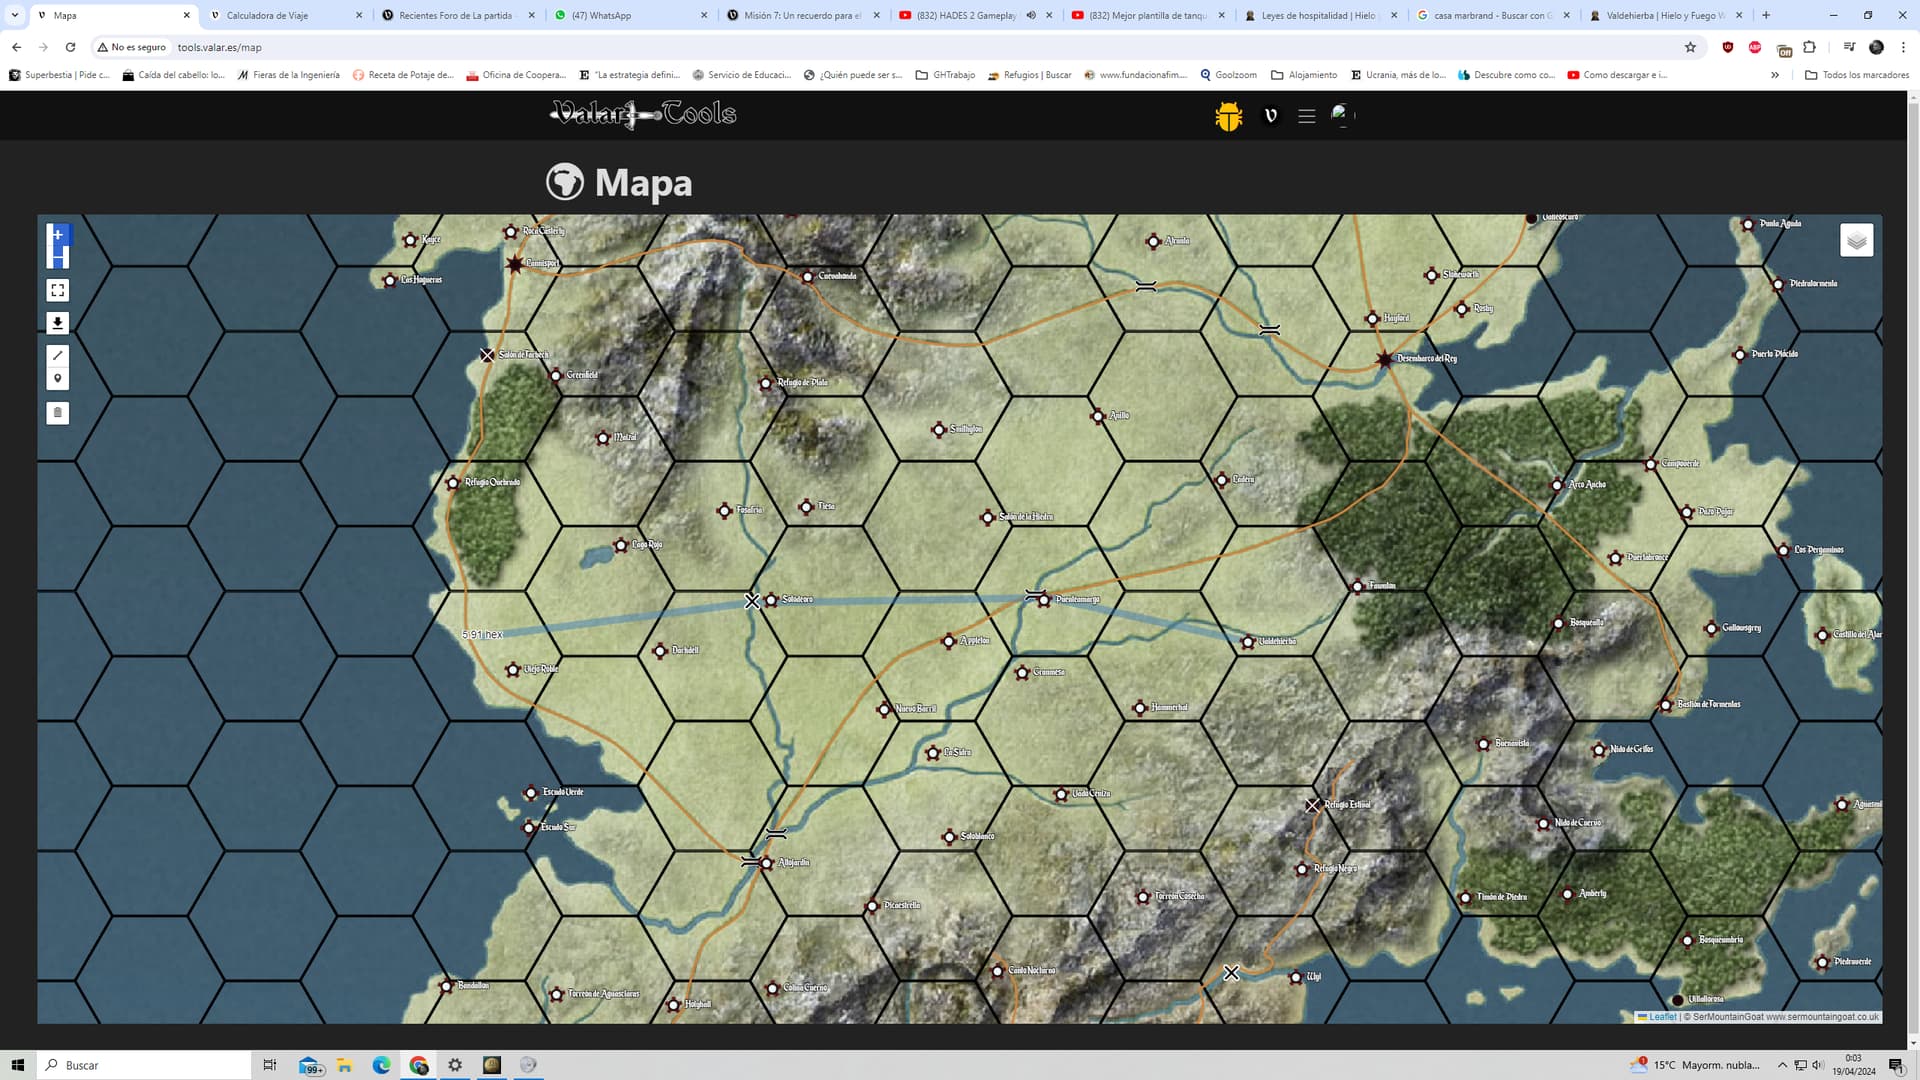Open the notifications center icon
The image size is (1920, 1080).
click(x=1896, y=1065)
